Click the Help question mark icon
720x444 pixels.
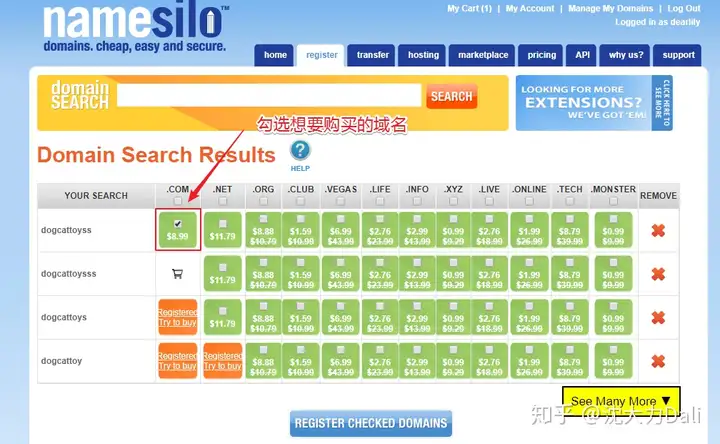click(x=300, y=150)
